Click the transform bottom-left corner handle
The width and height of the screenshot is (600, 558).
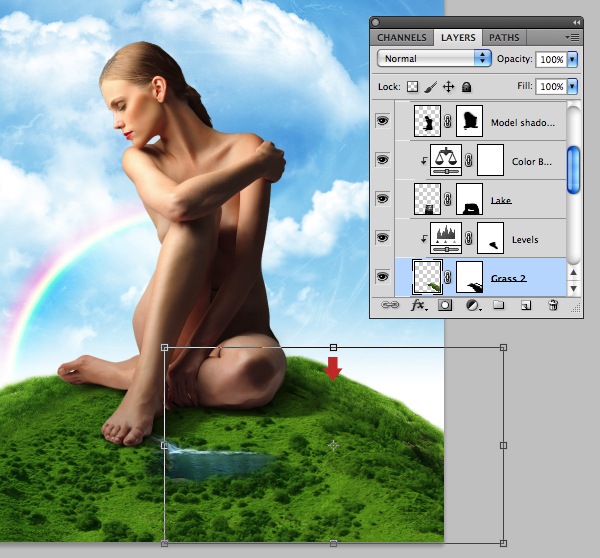165,543
